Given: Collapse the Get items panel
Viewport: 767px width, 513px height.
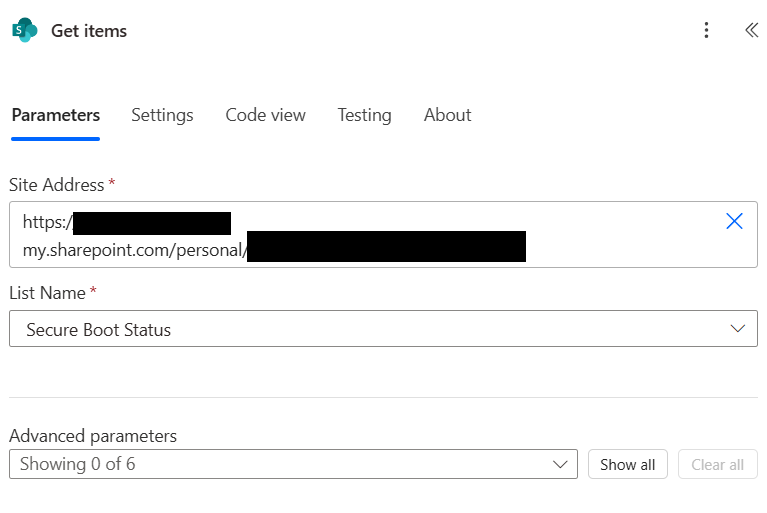Looking at the screenshot, I should click(x=751, y=30).
